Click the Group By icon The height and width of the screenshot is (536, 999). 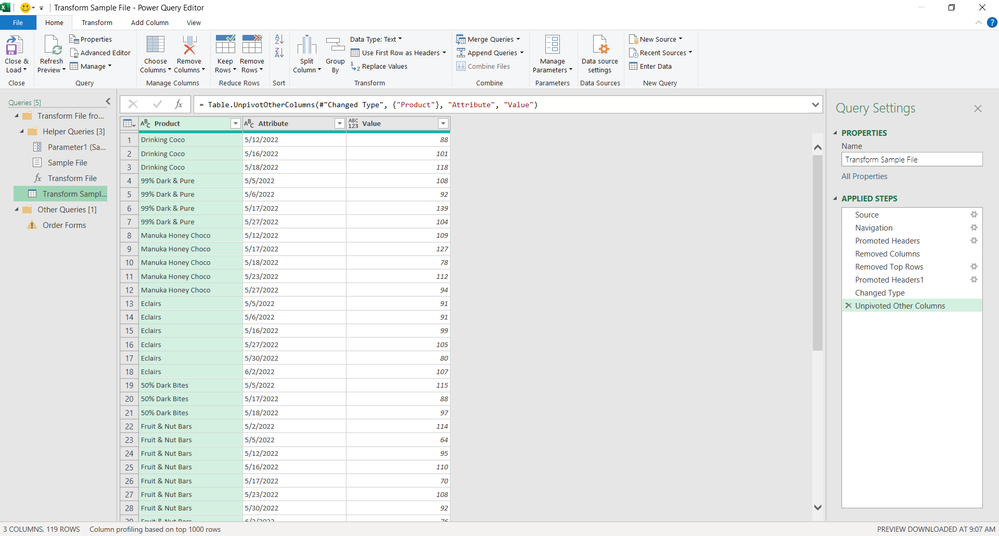(x=335, y=46)
